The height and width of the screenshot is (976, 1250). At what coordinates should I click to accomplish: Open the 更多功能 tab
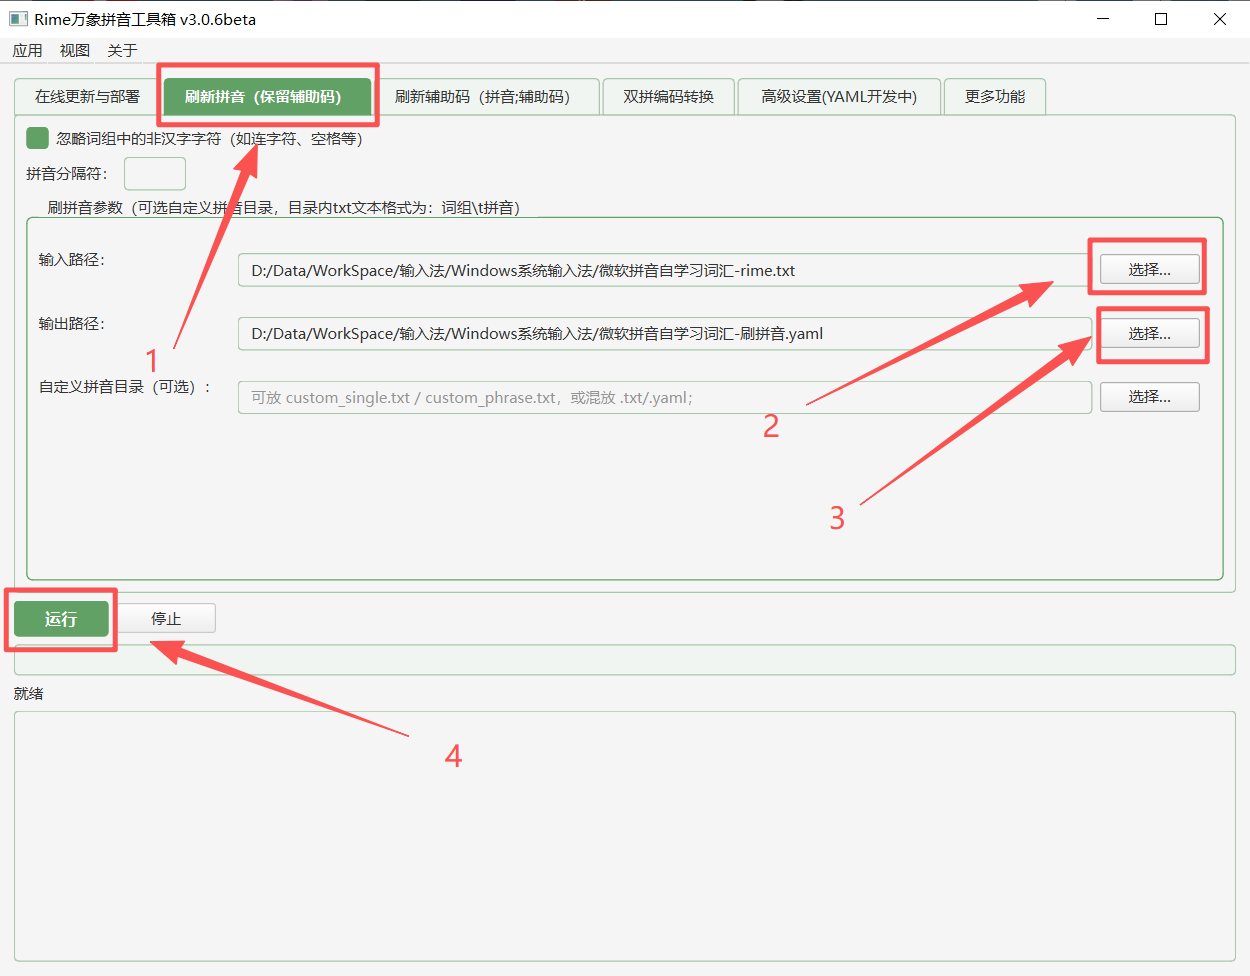point(995,97)
